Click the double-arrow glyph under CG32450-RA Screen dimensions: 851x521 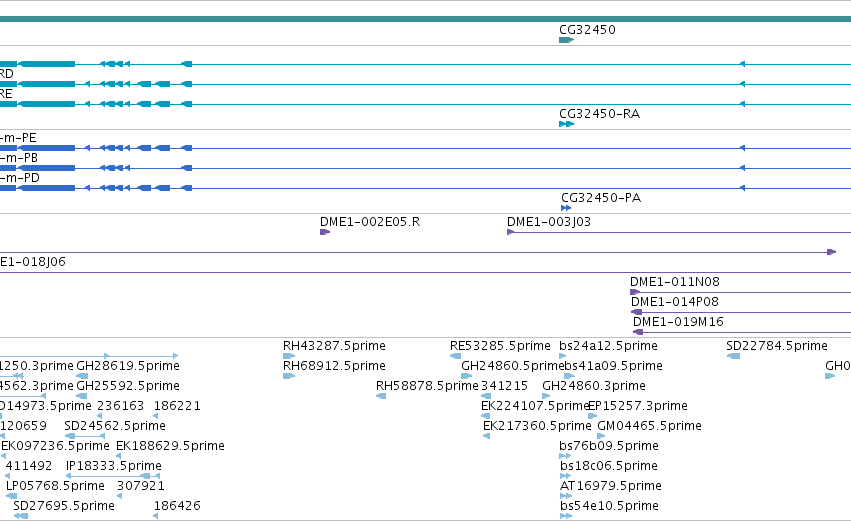click(566, 124)
